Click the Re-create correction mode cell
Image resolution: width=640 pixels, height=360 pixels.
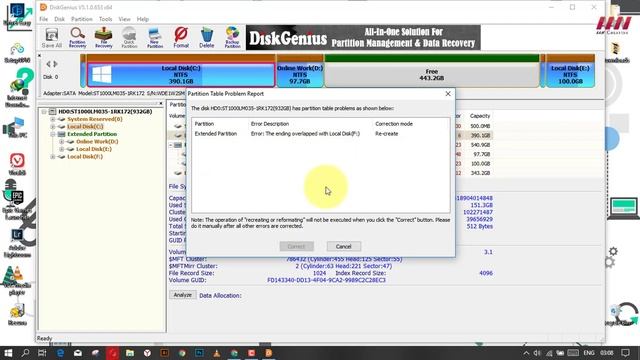387,133
